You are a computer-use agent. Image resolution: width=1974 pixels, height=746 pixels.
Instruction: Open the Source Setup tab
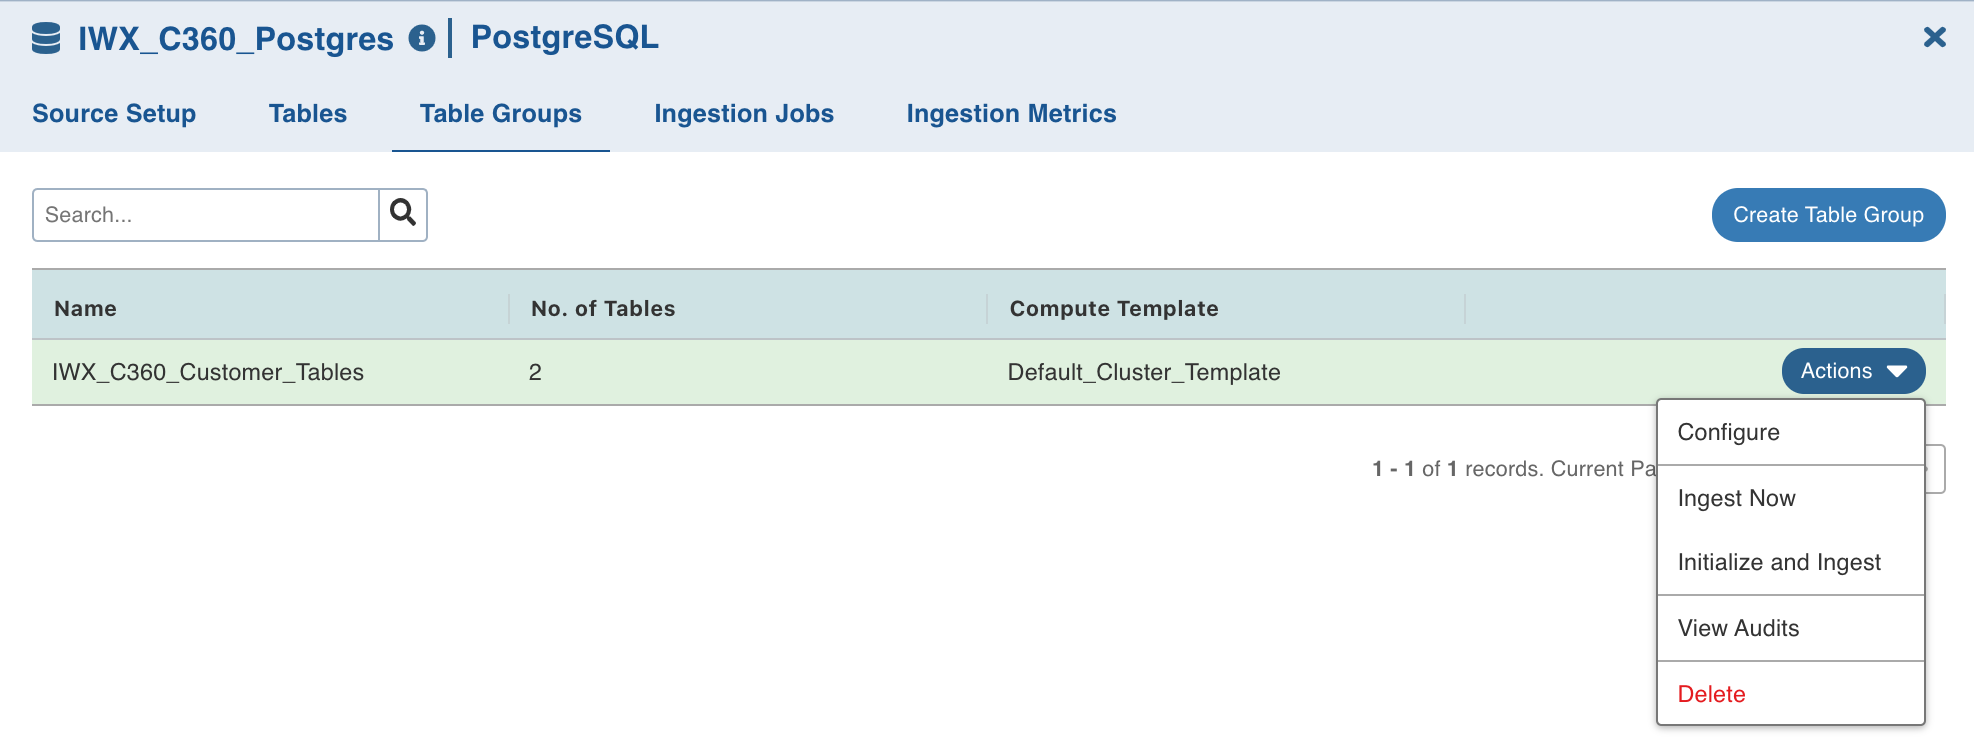pos(114,114)
